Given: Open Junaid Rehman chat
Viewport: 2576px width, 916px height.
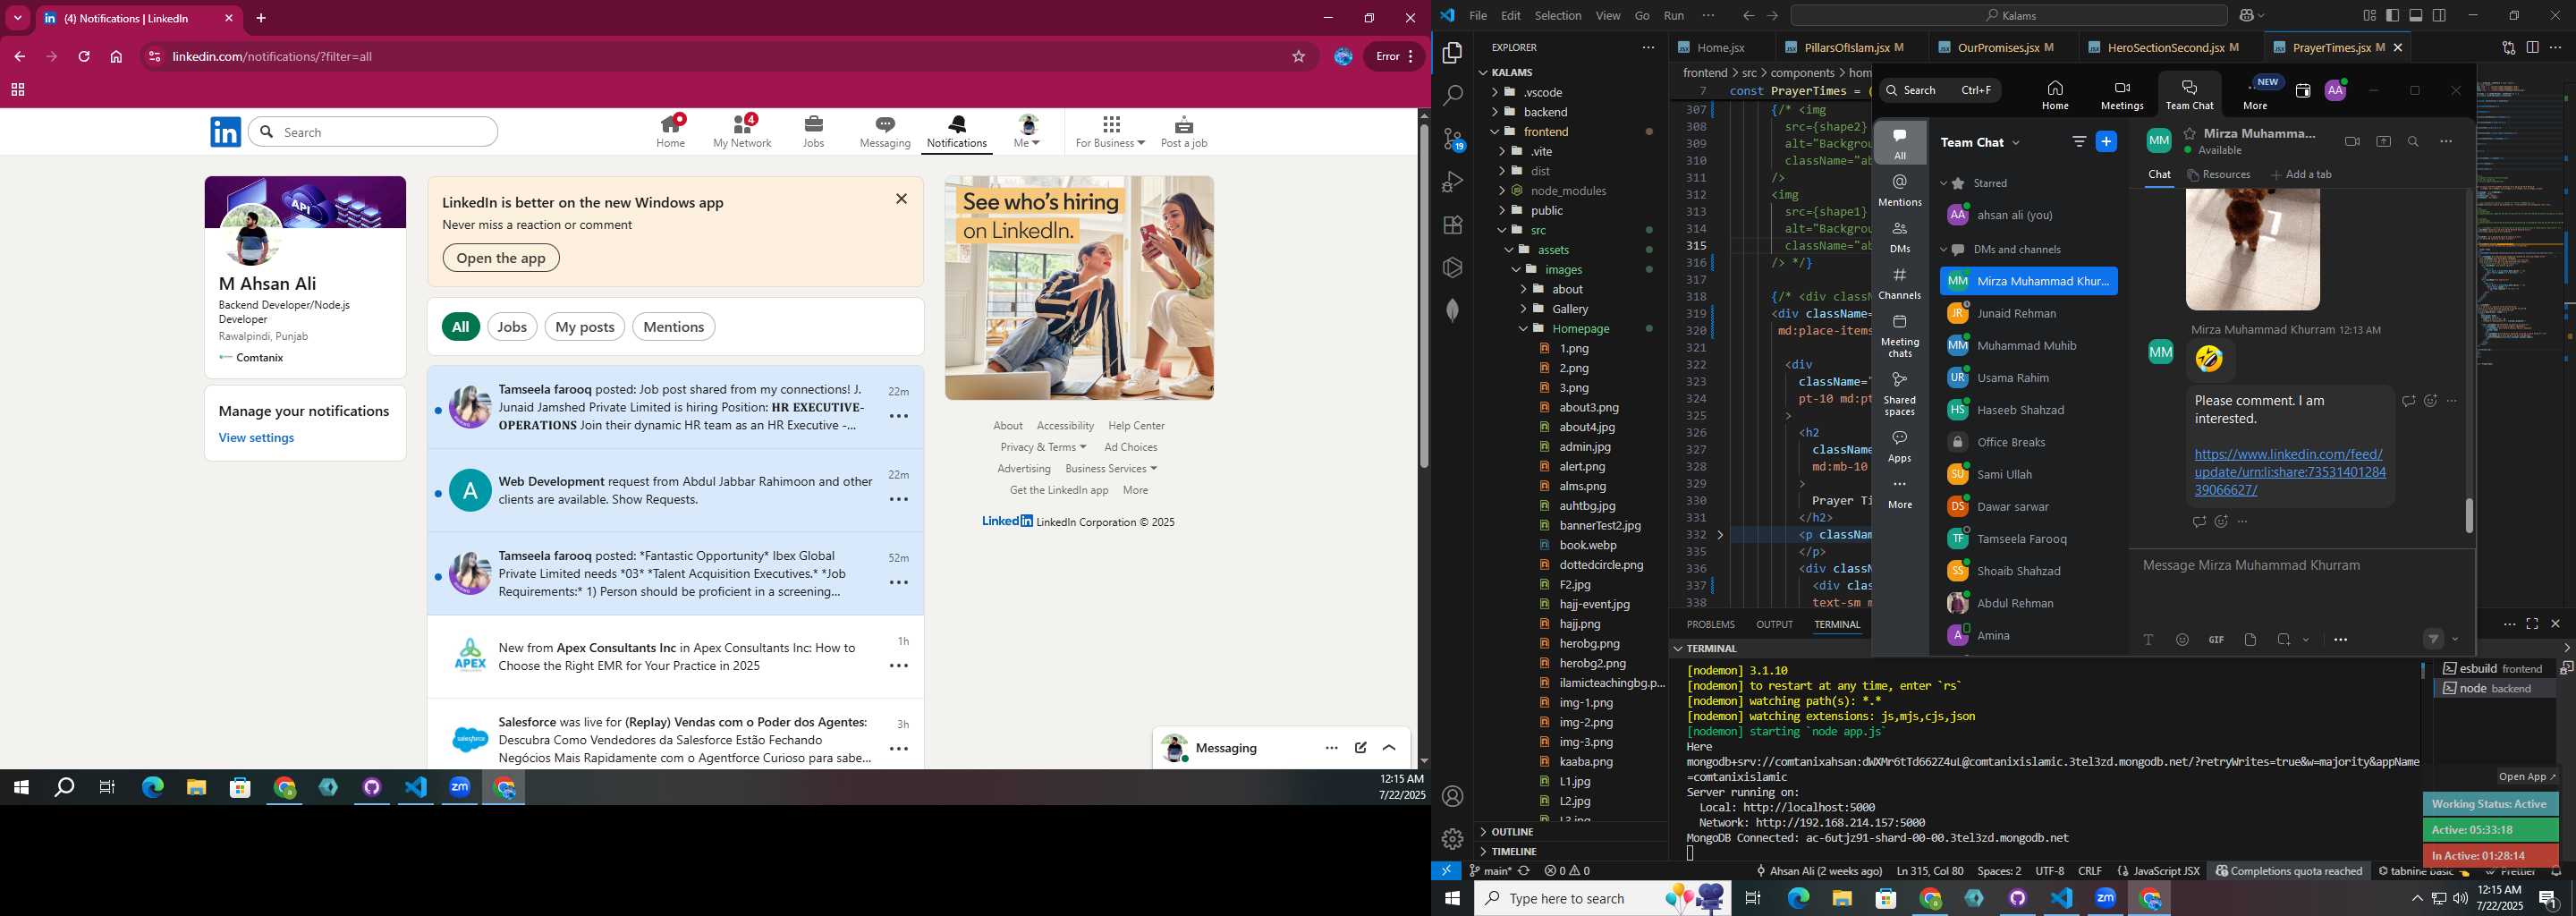Looking at the screenshot, I should [2028, 313].
